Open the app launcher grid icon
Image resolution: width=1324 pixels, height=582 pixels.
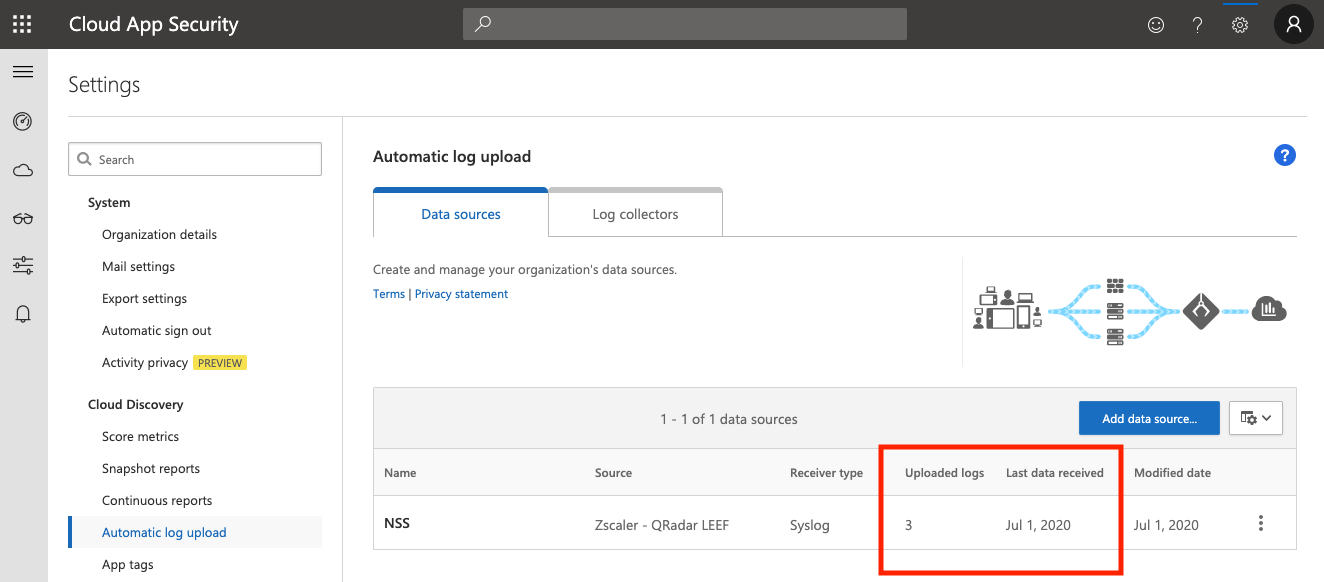22,24
